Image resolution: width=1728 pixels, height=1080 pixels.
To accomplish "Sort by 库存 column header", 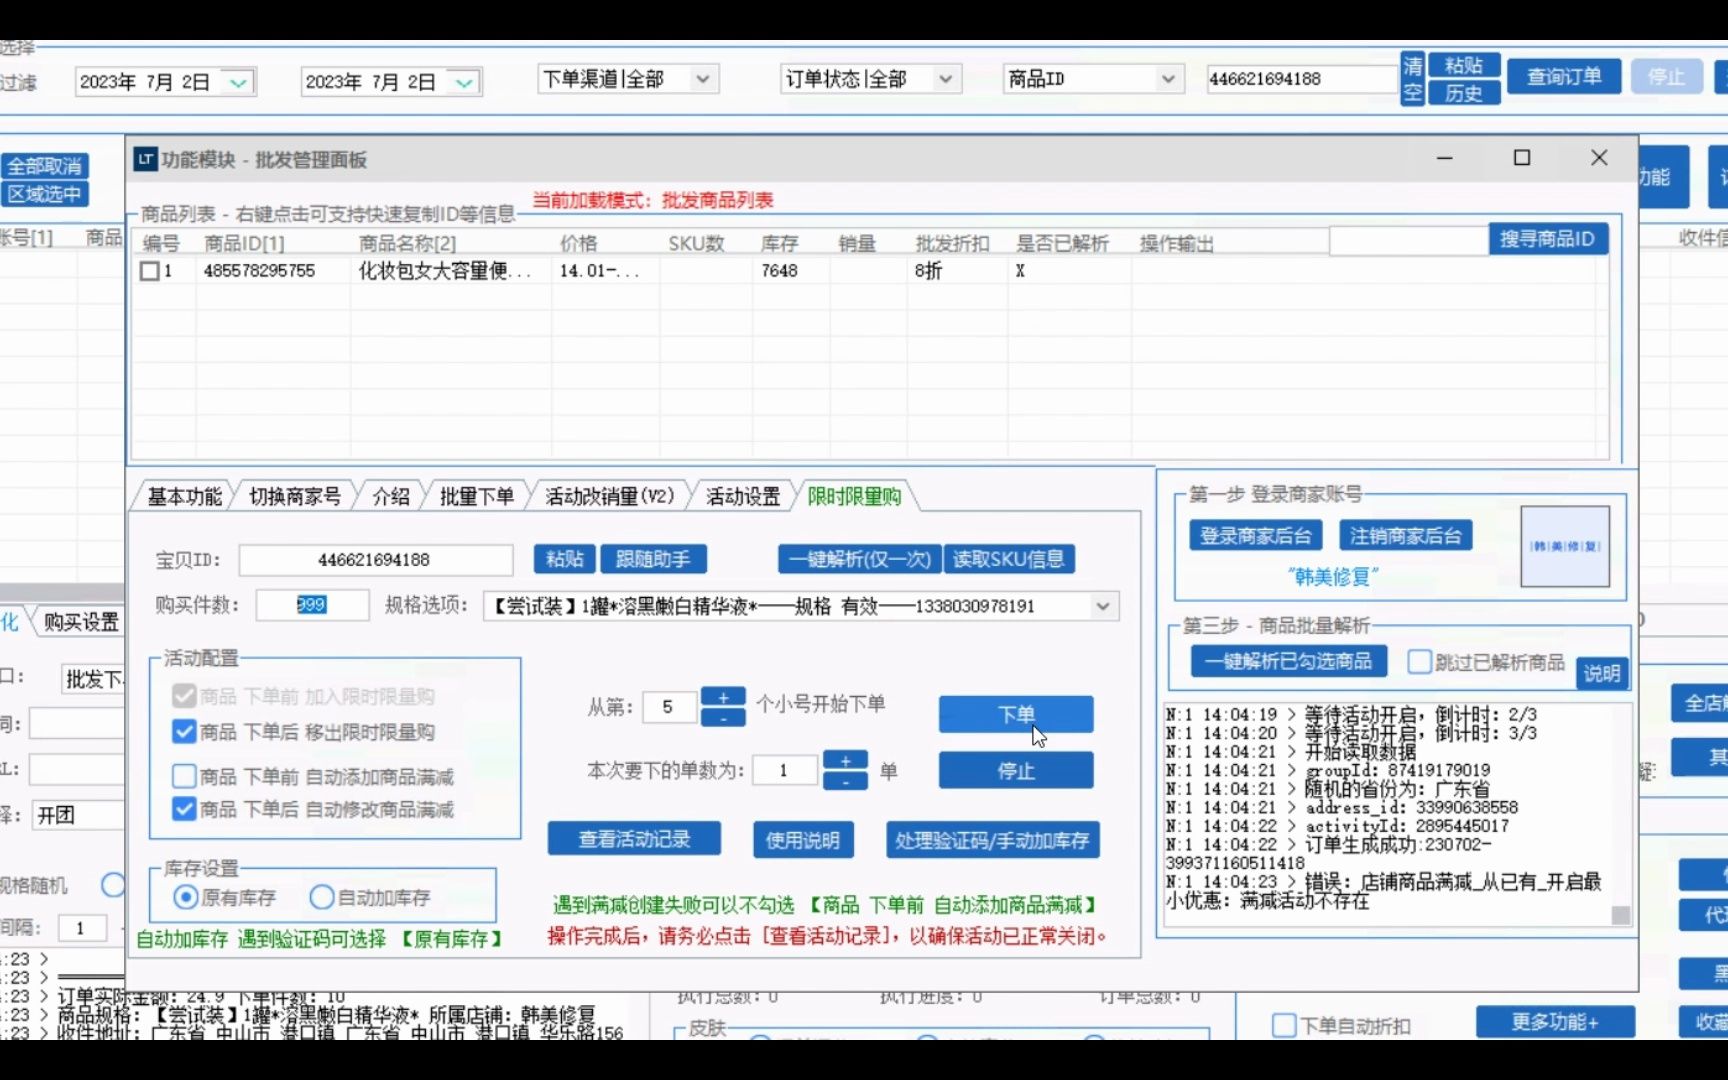I will pos(779,243).
